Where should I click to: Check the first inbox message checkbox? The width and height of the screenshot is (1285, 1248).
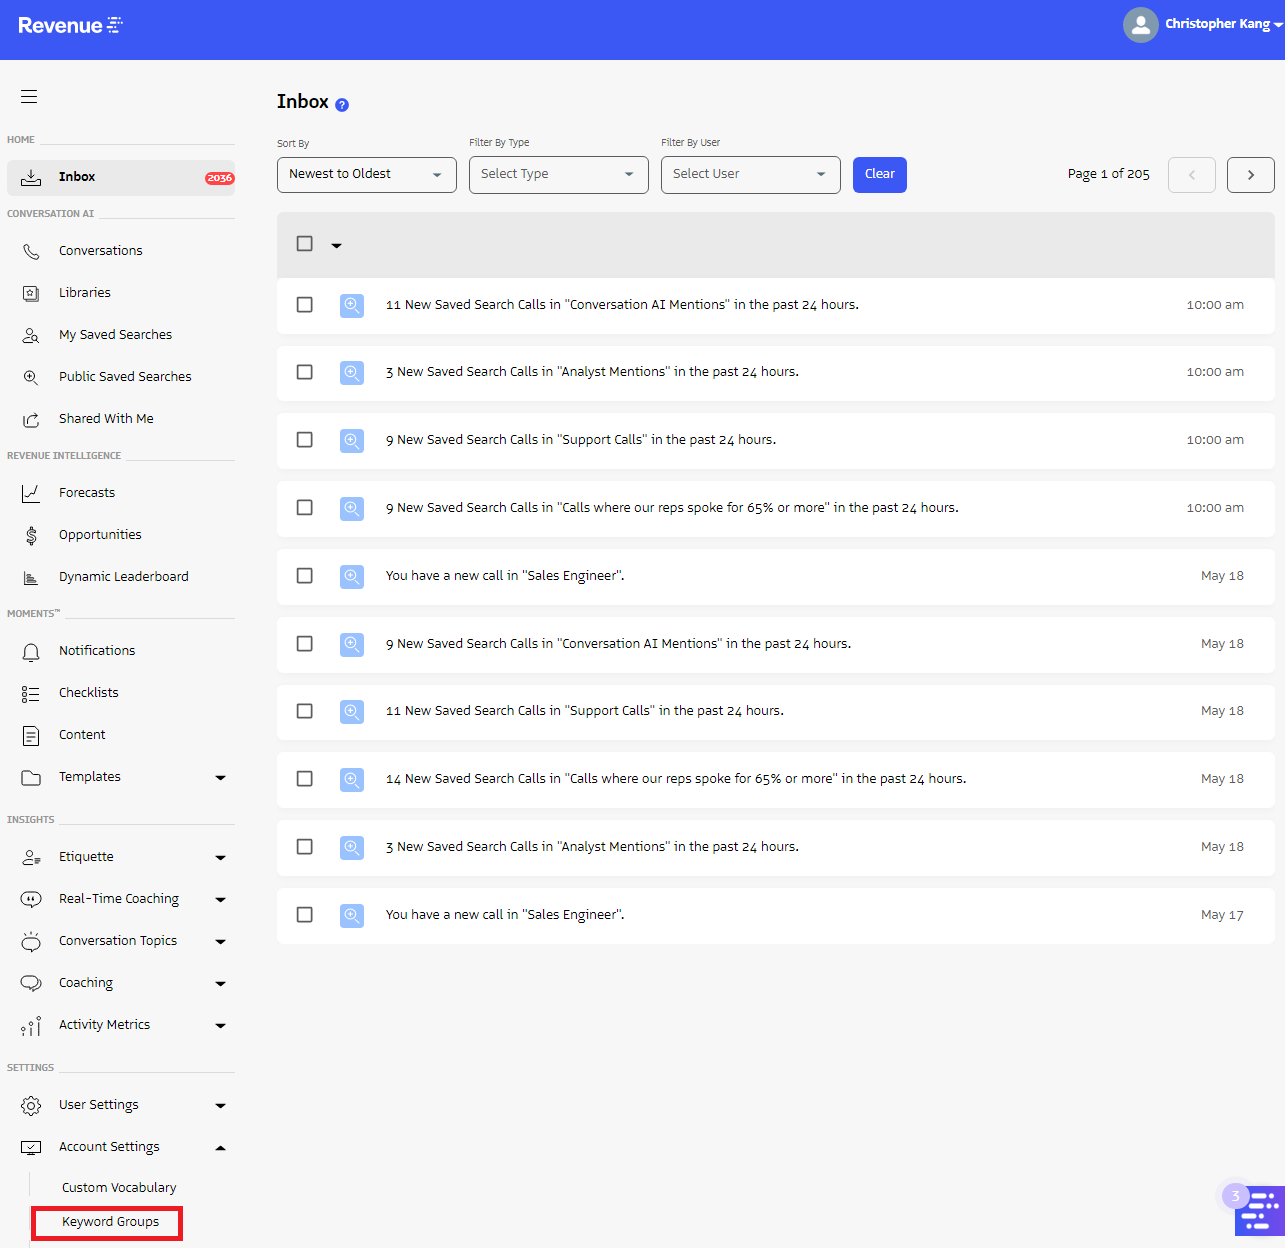tap(304, 305)
